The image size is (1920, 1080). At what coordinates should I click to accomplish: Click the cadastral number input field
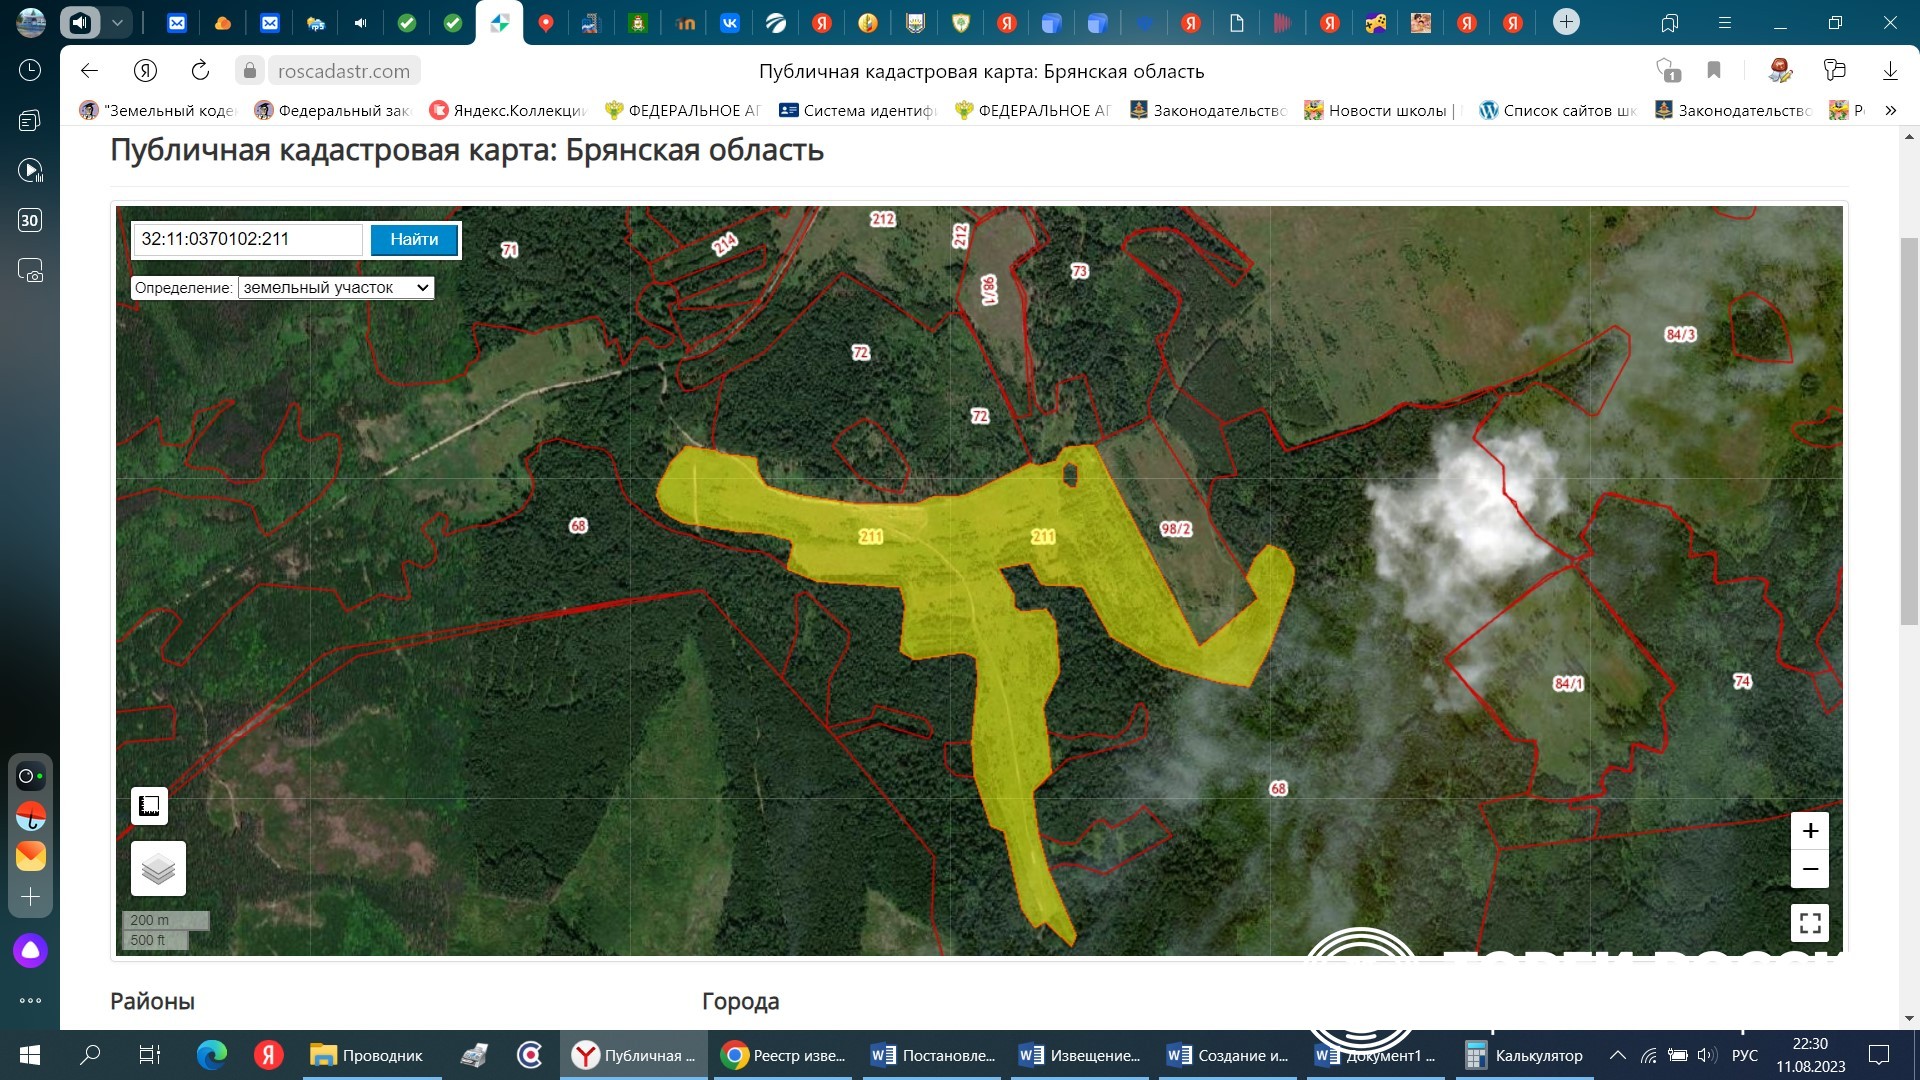point(247,239)
